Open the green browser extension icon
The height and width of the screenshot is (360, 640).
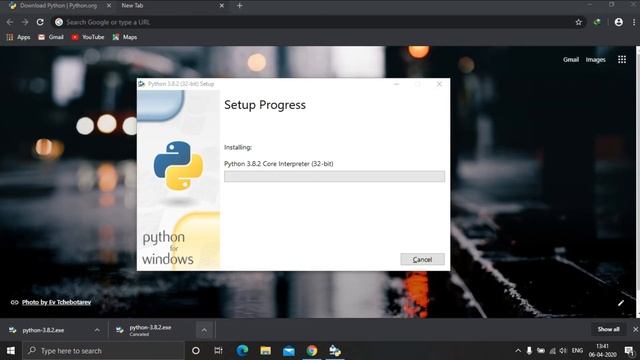coord(597,22)
